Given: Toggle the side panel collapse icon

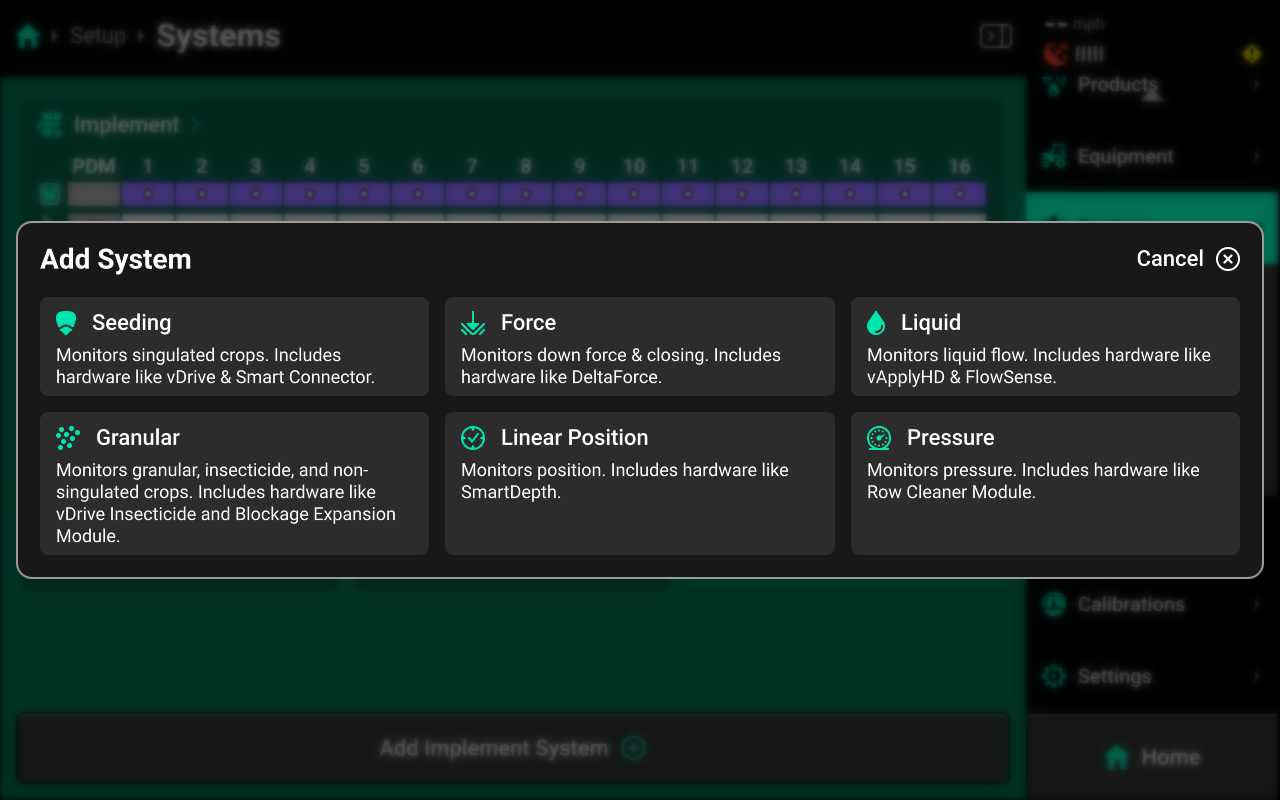Looking at the screenshot, I should pyautogui.click(x=995, y=37).
